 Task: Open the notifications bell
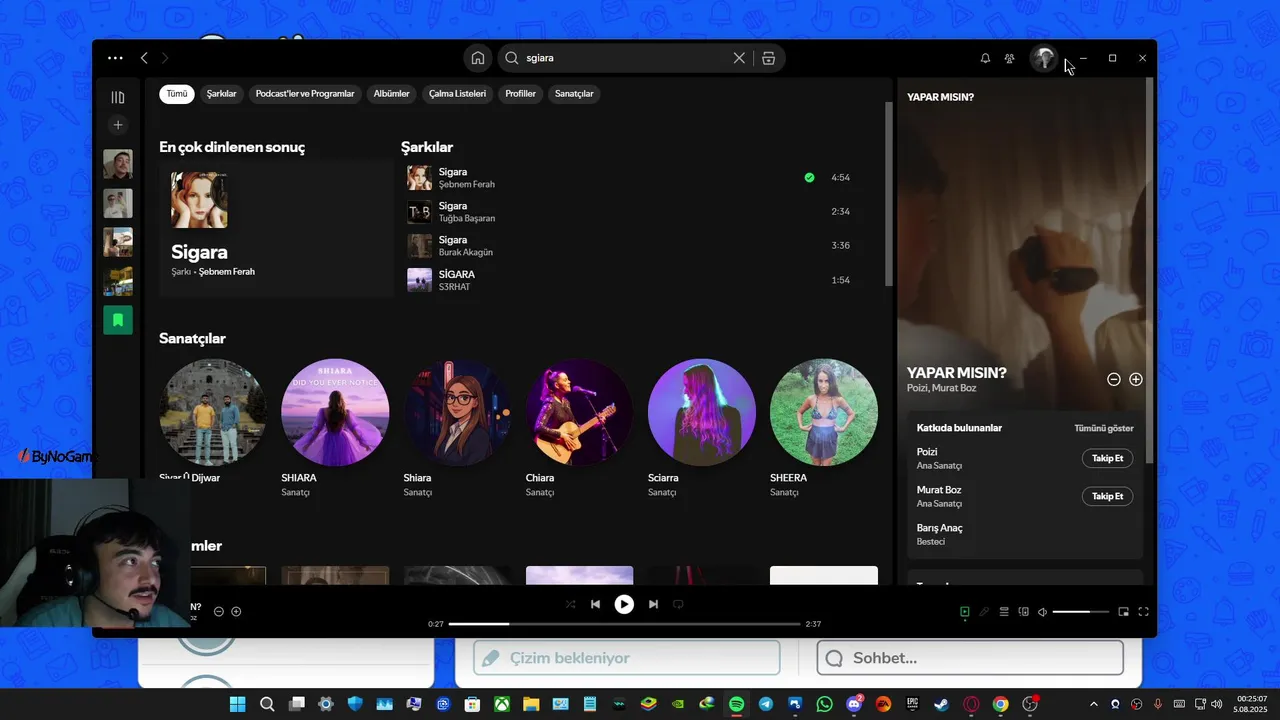tap(985, 58)
